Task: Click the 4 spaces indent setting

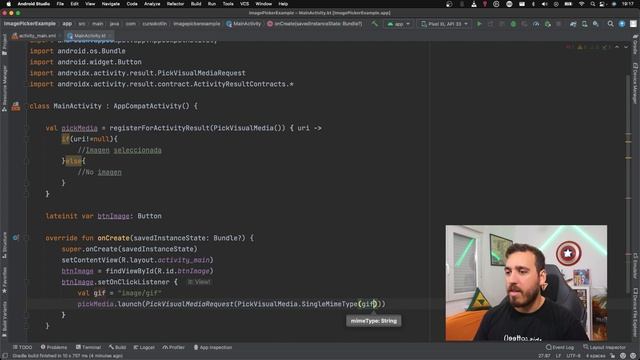Action: click(x=596, y=356)
